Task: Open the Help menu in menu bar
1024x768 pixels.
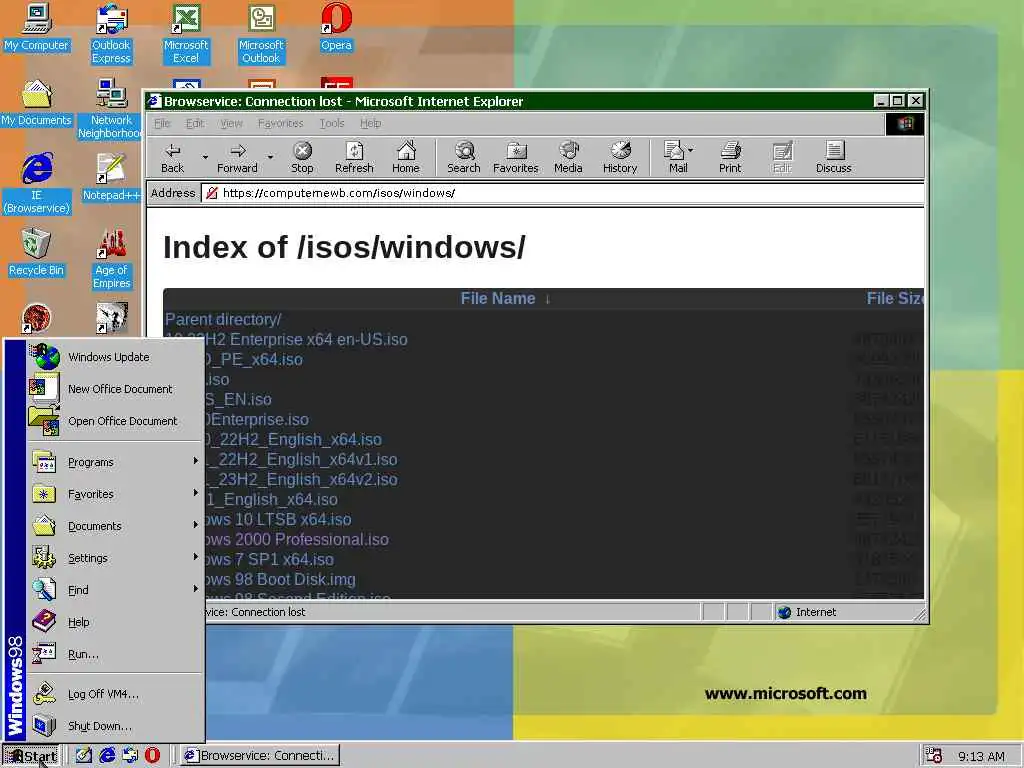Action: [x=370, y=123]
